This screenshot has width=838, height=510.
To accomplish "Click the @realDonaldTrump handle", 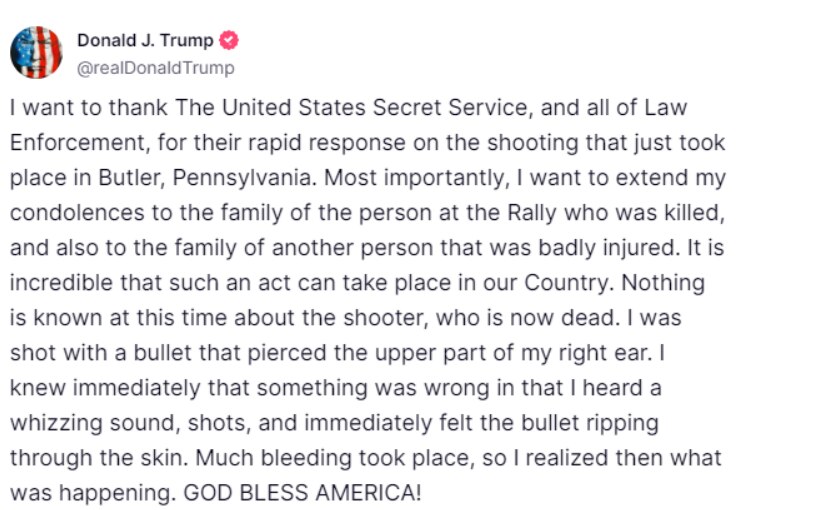I will tap(156, 68).
